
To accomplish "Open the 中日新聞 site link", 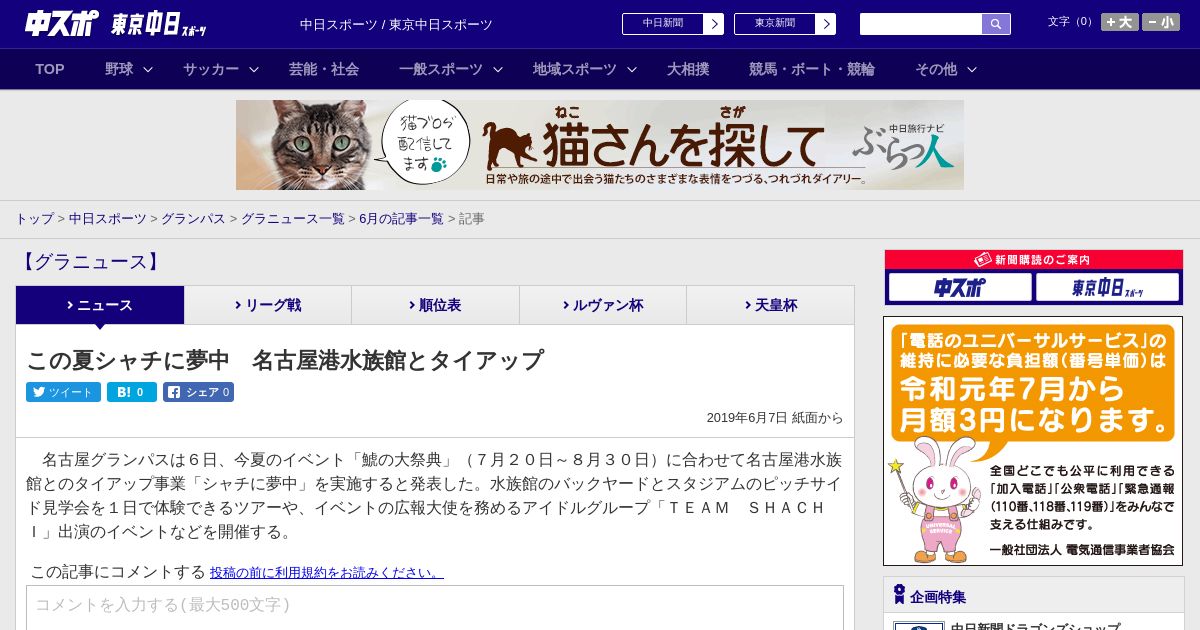I will click(663, 24).
